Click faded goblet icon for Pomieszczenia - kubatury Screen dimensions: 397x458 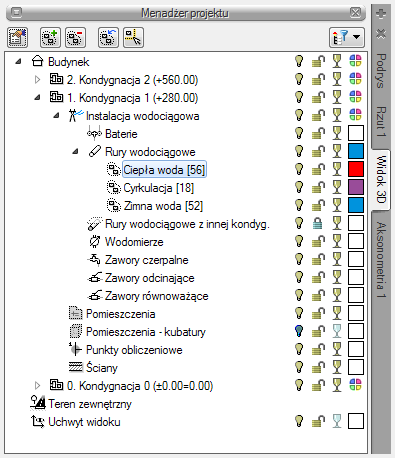[x=337, y=331]
